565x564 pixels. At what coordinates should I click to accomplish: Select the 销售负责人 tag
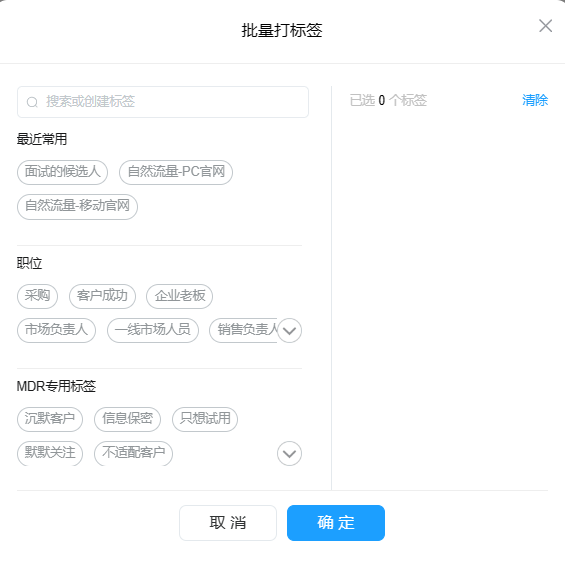click(244, 330)
